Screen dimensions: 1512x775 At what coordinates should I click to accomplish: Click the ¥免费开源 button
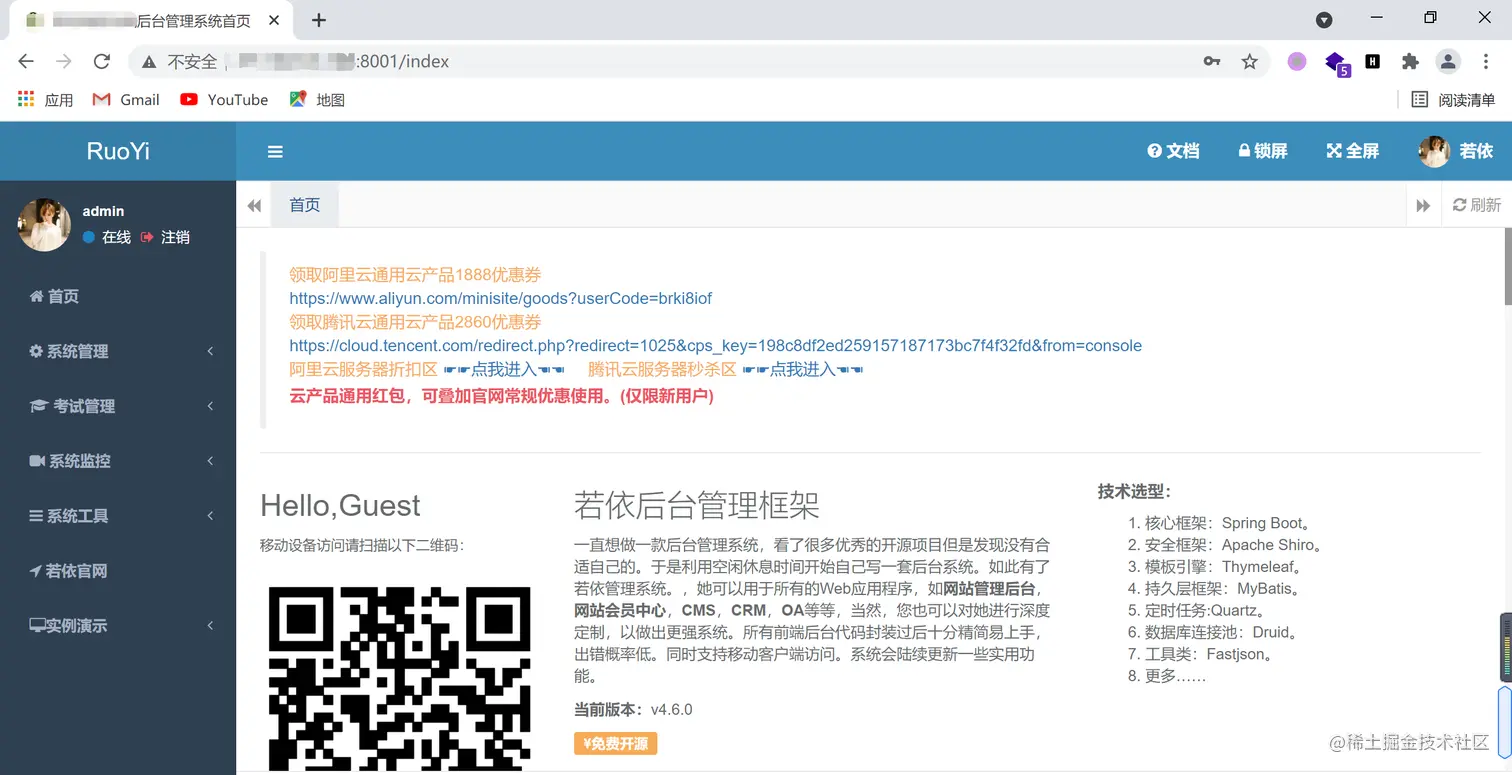click(615, 744)
